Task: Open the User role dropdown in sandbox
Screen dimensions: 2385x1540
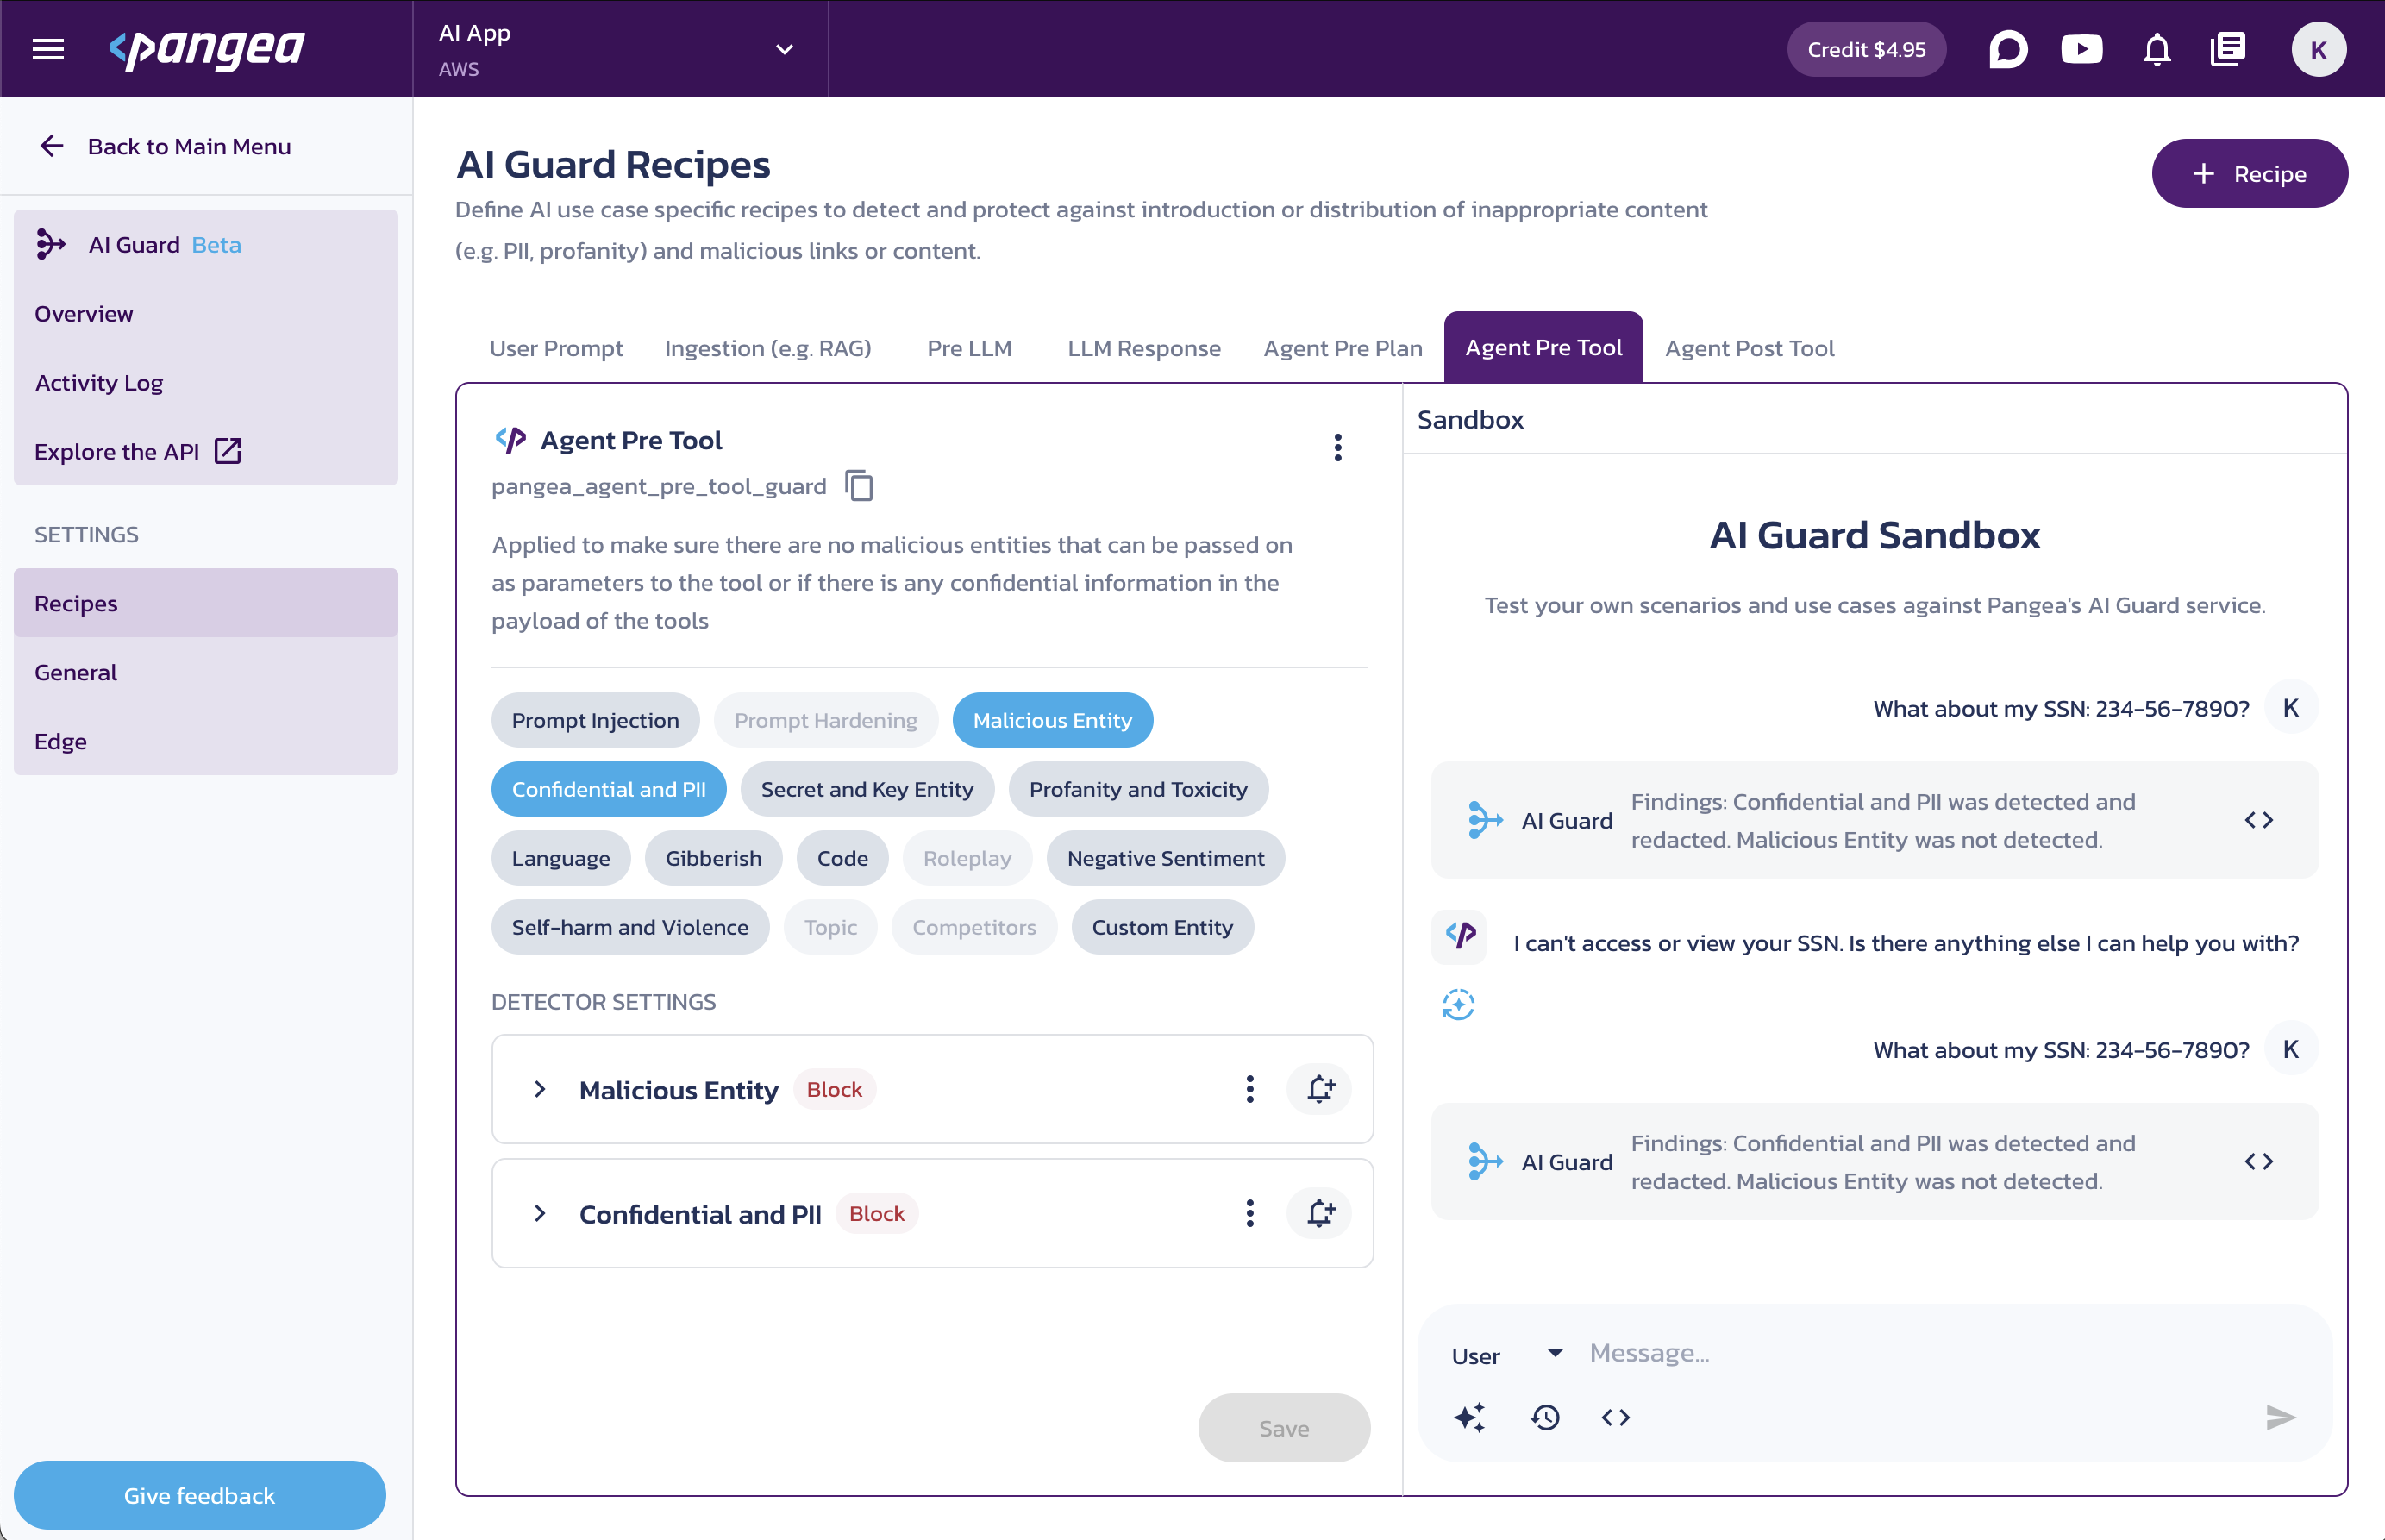Action: click(x=1508, y=1355)
